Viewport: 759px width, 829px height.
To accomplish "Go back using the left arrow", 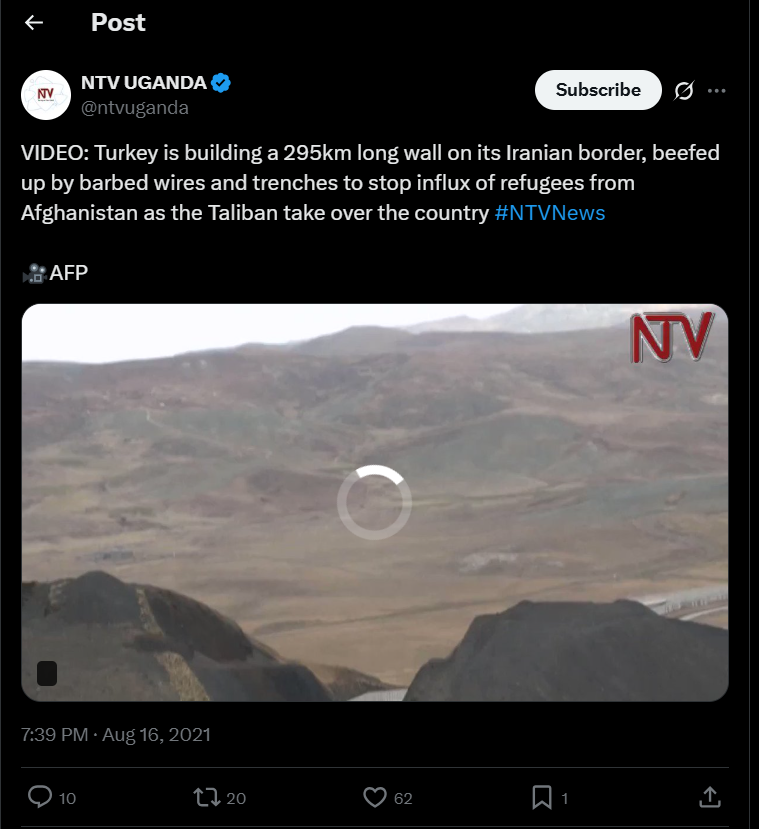I will tap(34, 22).
